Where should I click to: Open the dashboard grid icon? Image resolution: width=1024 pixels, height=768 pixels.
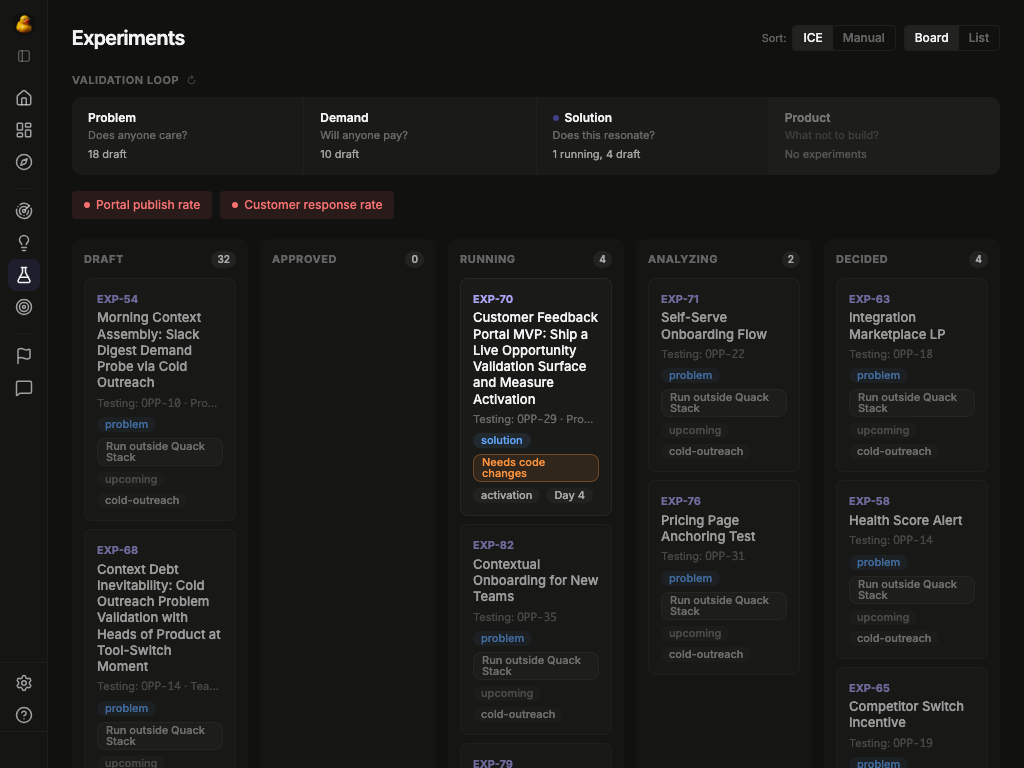[24, 130]
